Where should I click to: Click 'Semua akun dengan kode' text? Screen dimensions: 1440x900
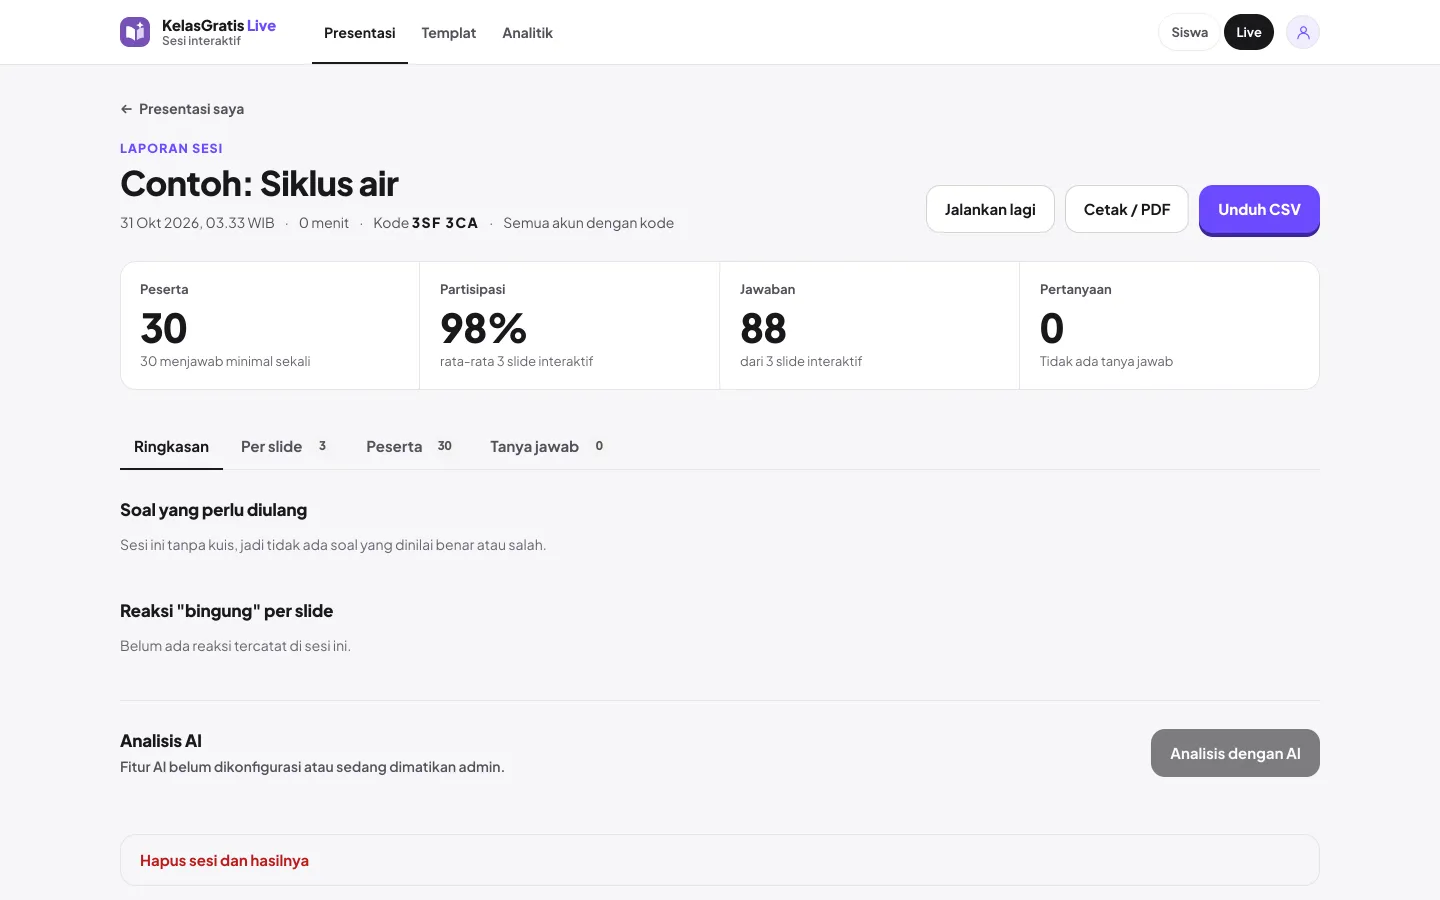588,223
